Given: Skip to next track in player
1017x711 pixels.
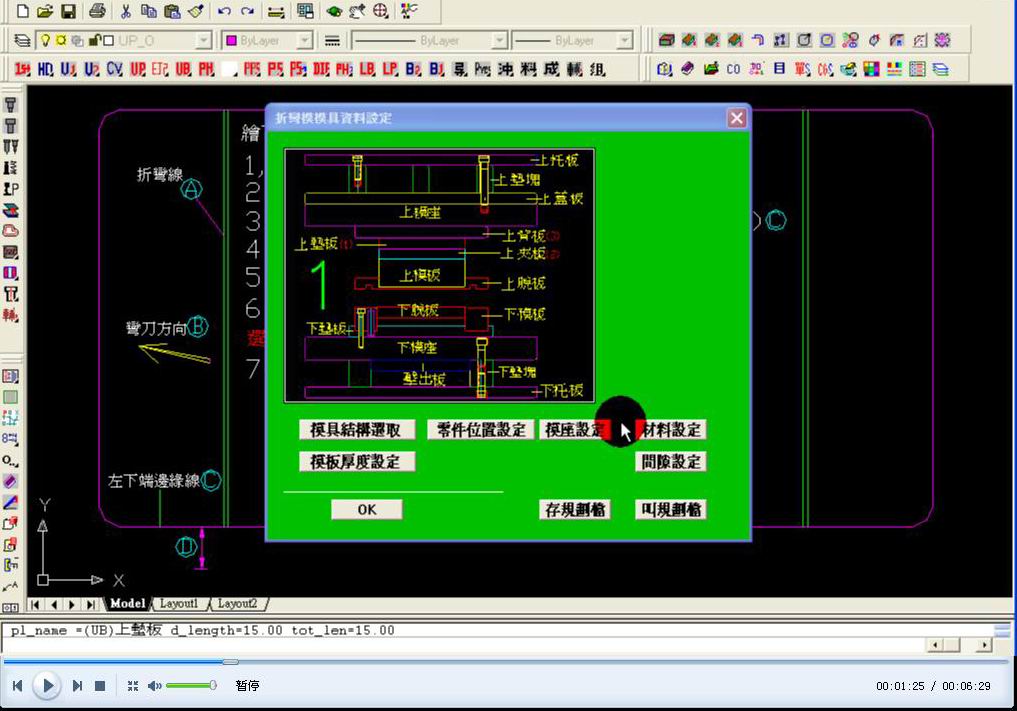Looking at the screenshot, I should [x=77, y=686].
